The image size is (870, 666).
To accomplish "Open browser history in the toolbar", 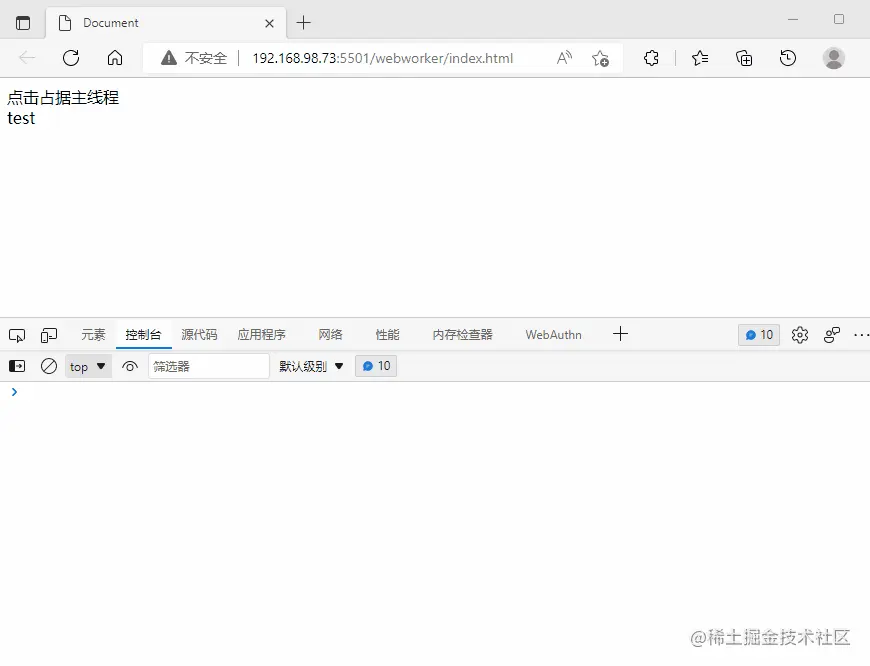I will click(x=789, y=59).
